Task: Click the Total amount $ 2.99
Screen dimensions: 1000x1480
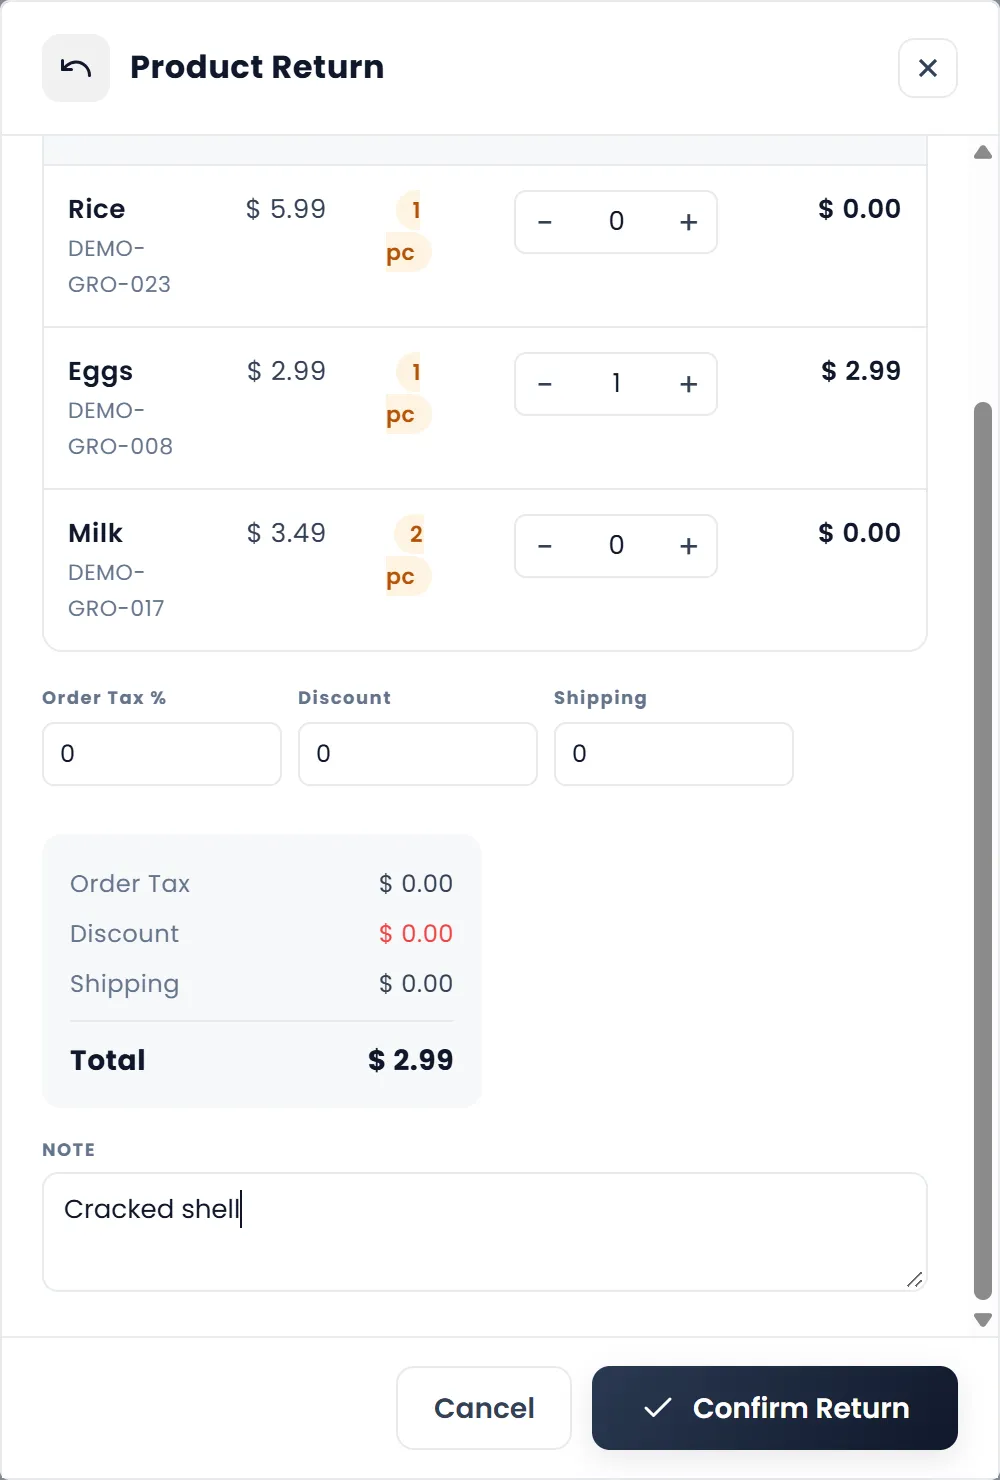Action: 411,1060
